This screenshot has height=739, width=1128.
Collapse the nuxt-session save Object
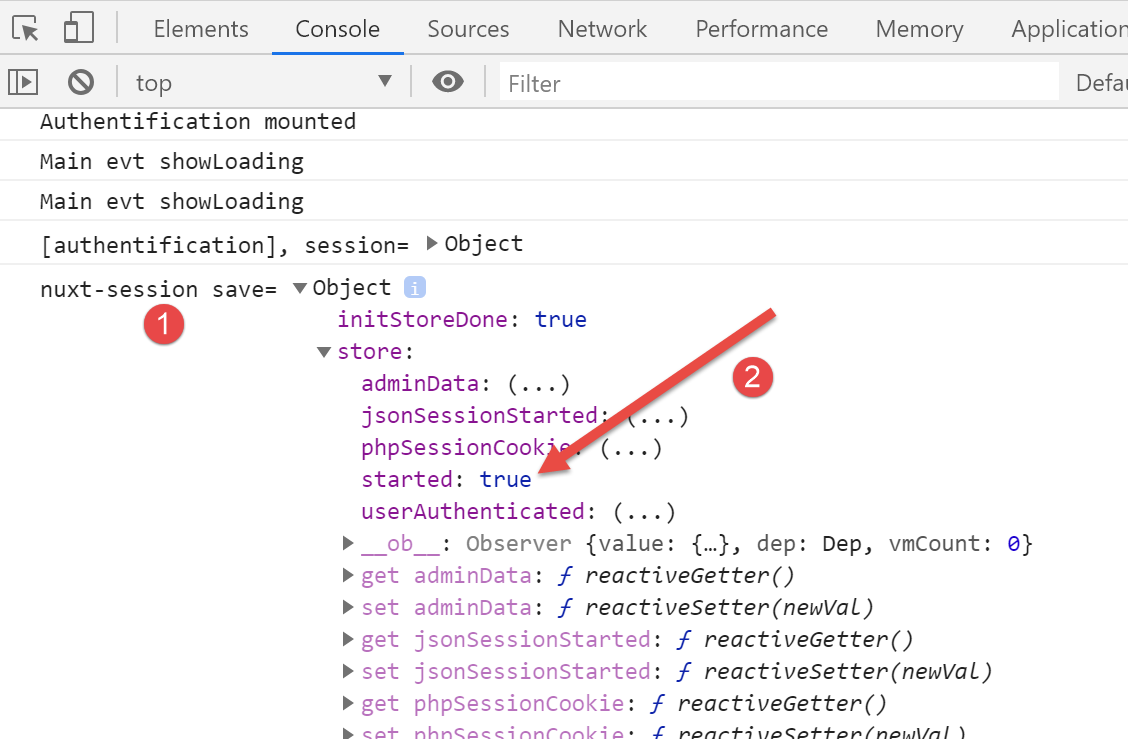coord(299,288)
